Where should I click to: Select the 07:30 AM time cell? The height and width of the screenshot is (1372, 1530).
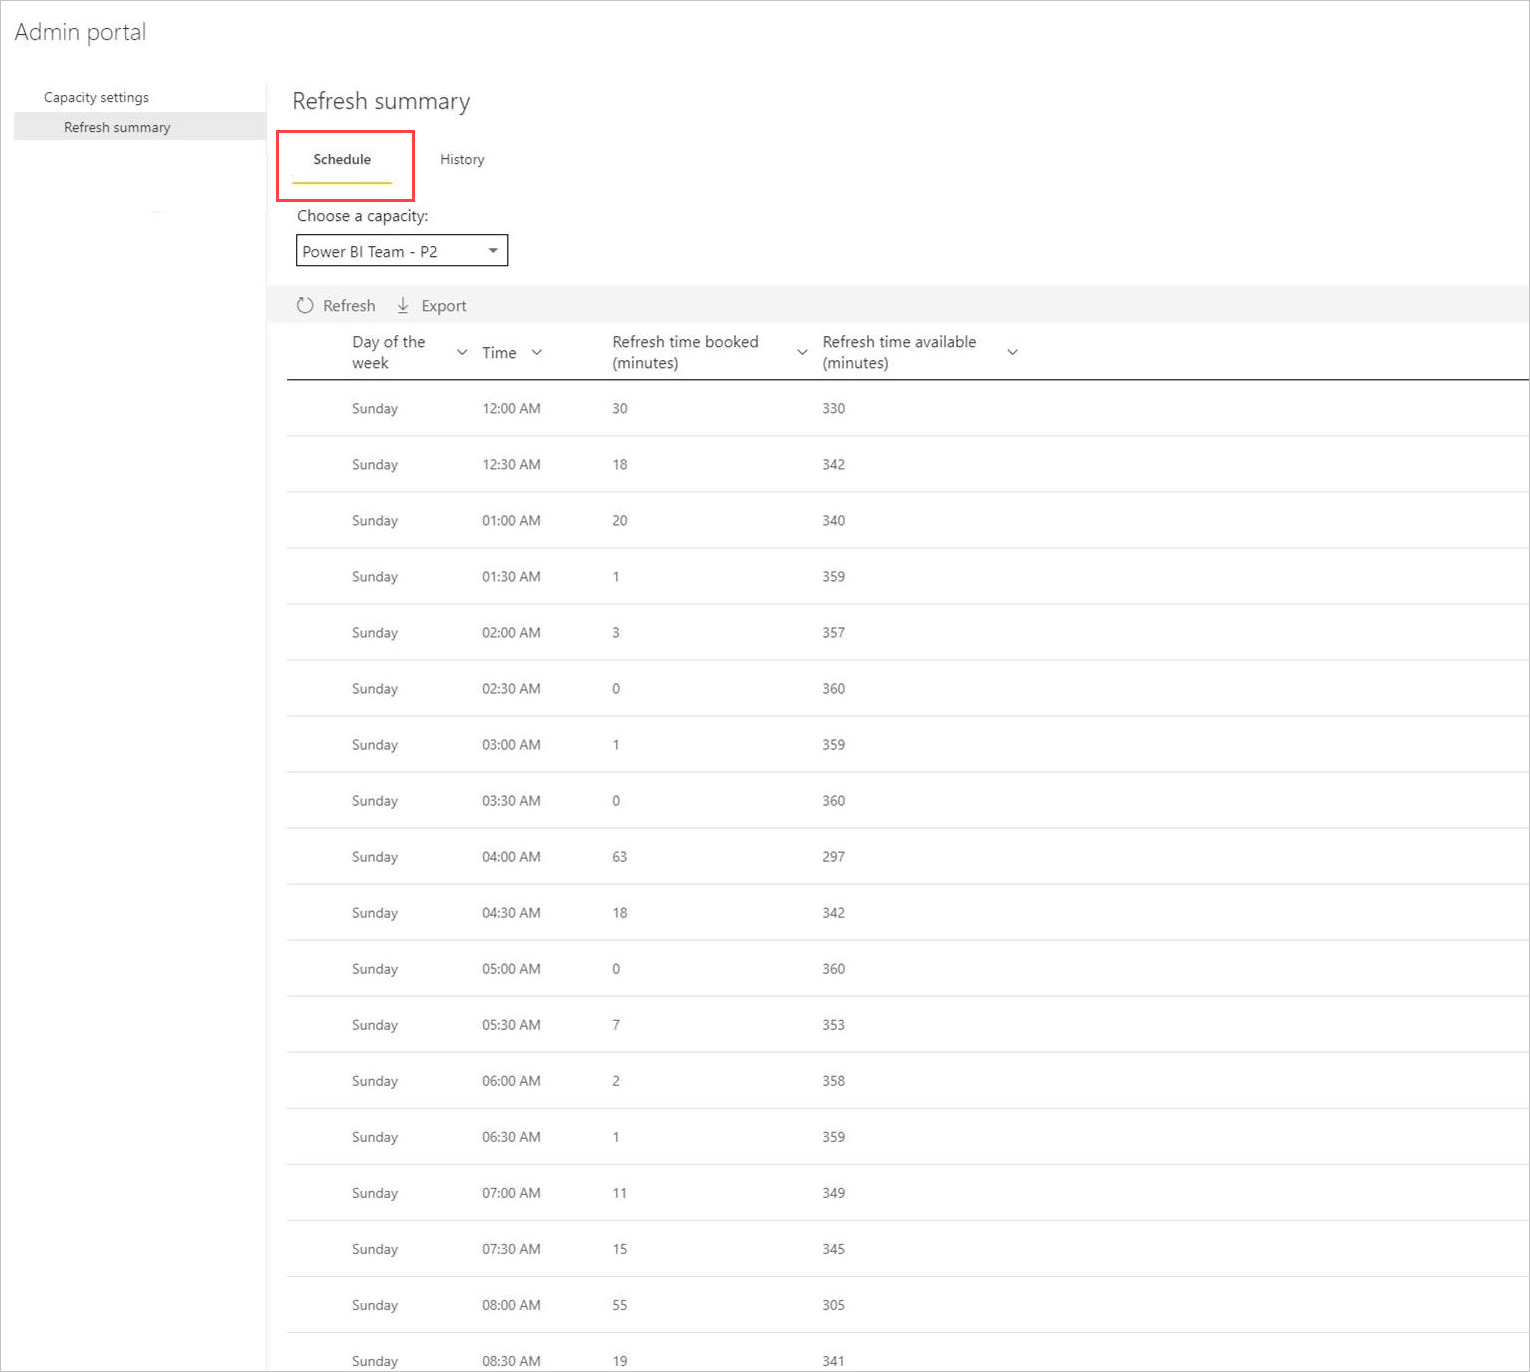click(511, 1248)
